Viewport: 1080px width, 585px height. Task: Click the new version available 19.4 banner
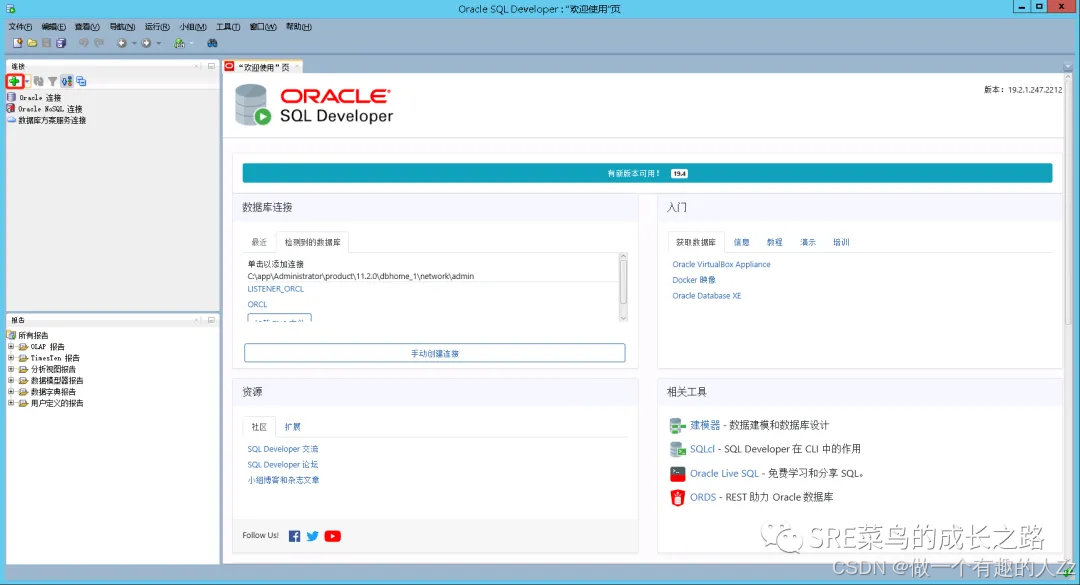coord(647,173)
